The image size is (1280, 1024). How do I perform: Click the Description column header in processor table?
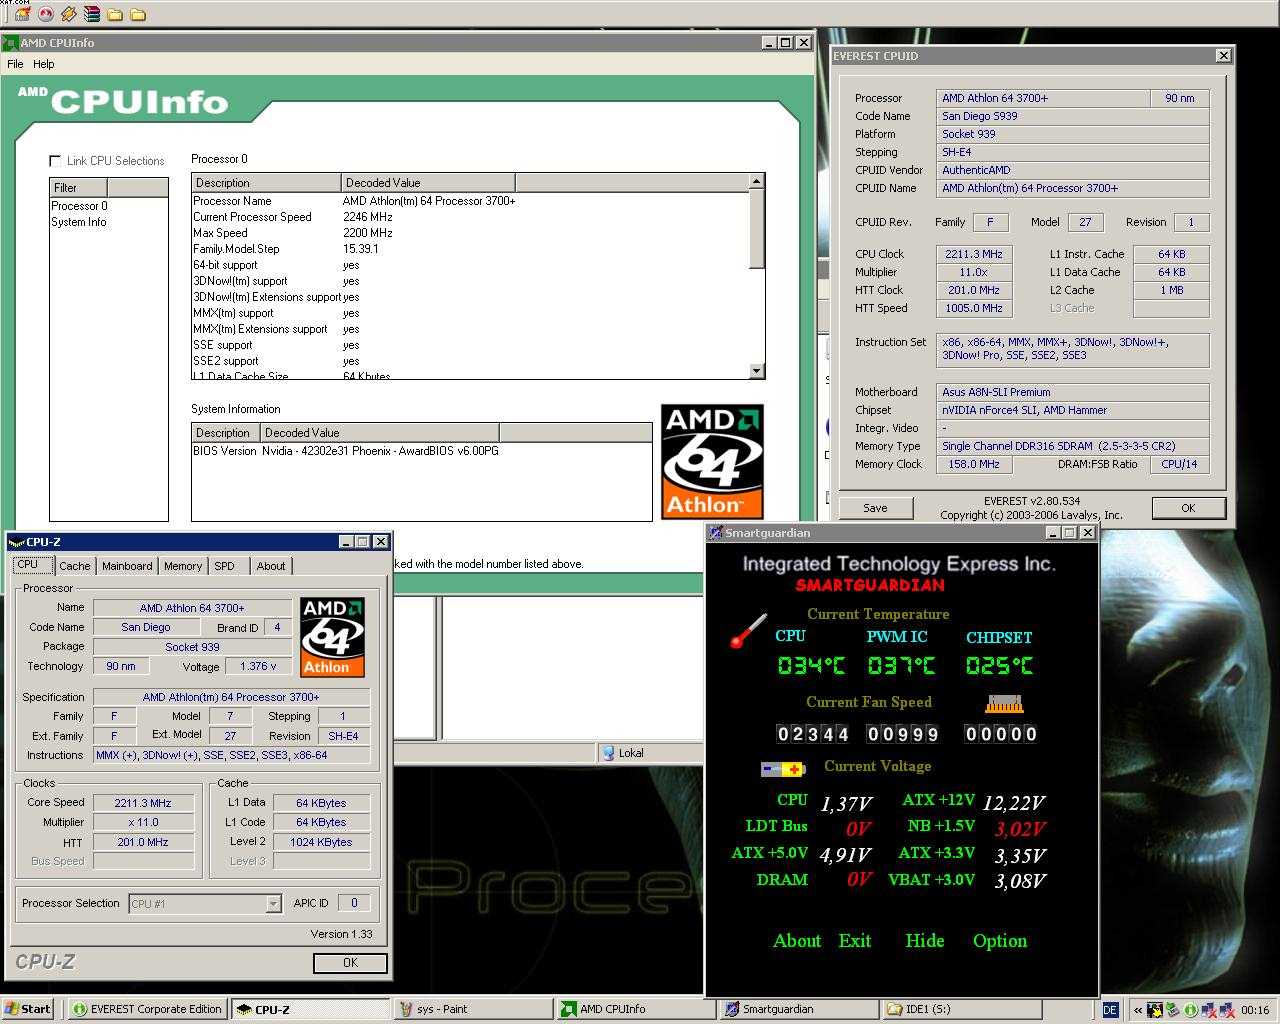(x=266, y=183)
